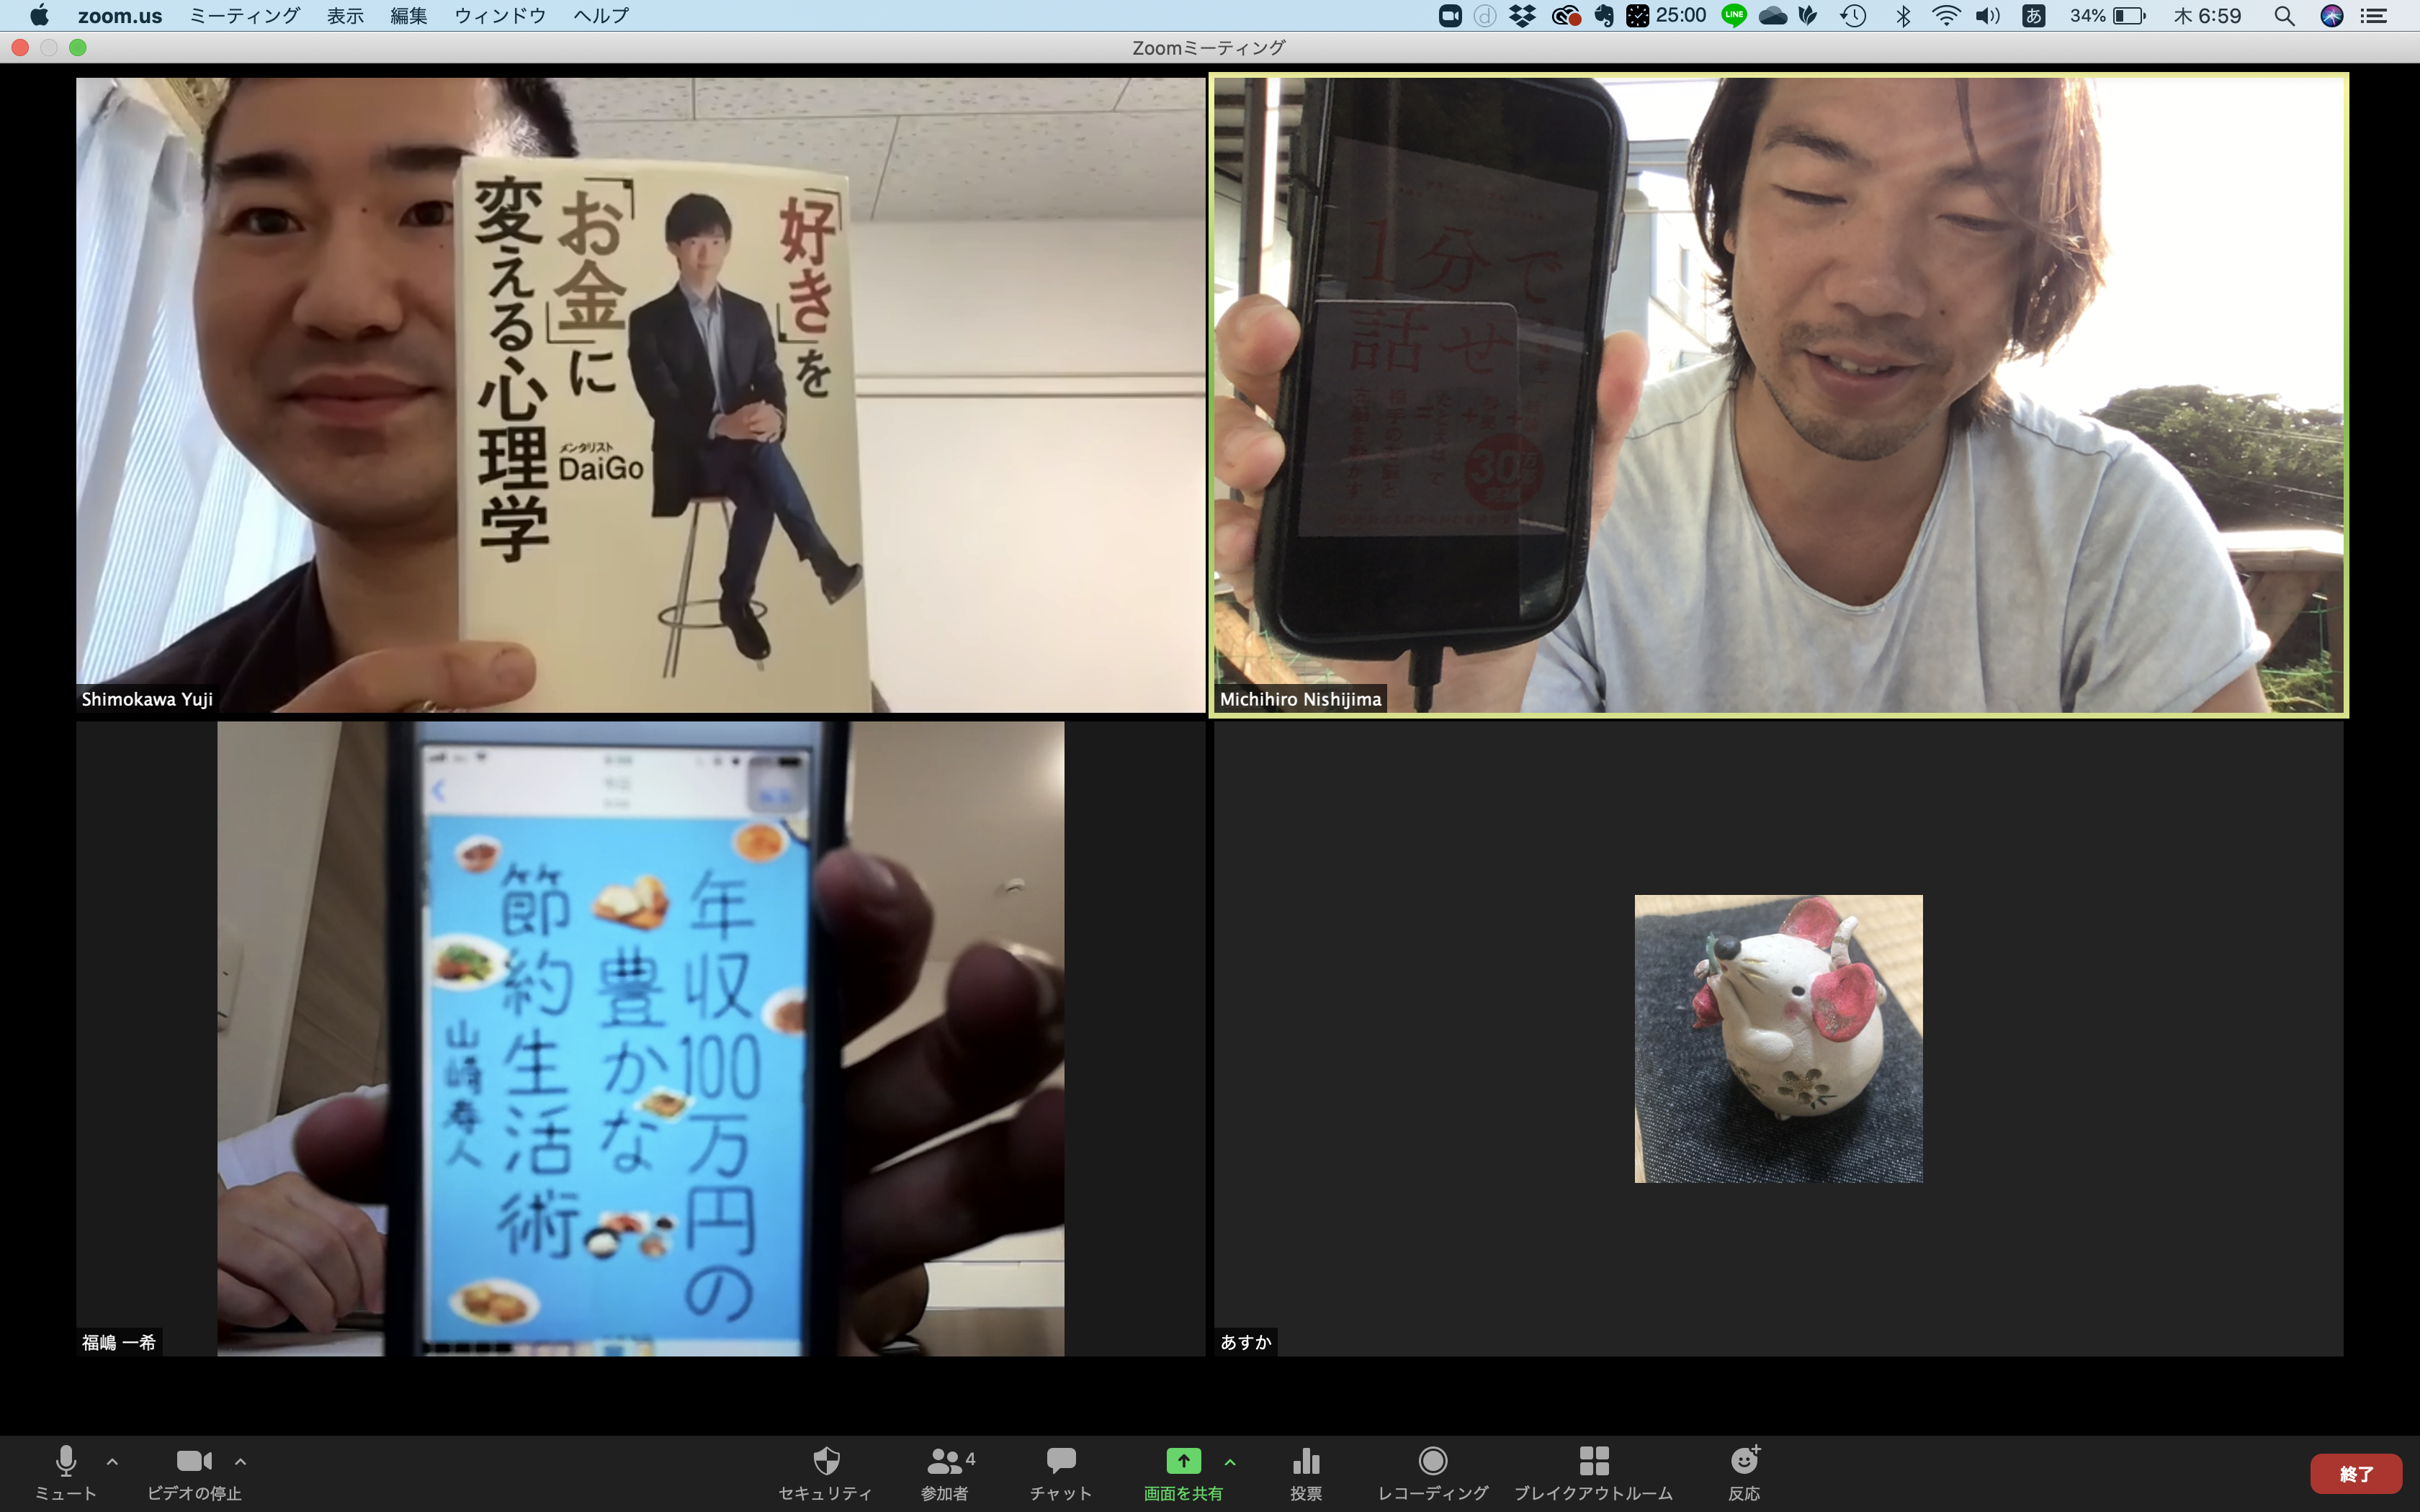Select あすか profile picture tile
This screenshot has width=2420, height=1512.
click(x=1778, y=1039)
